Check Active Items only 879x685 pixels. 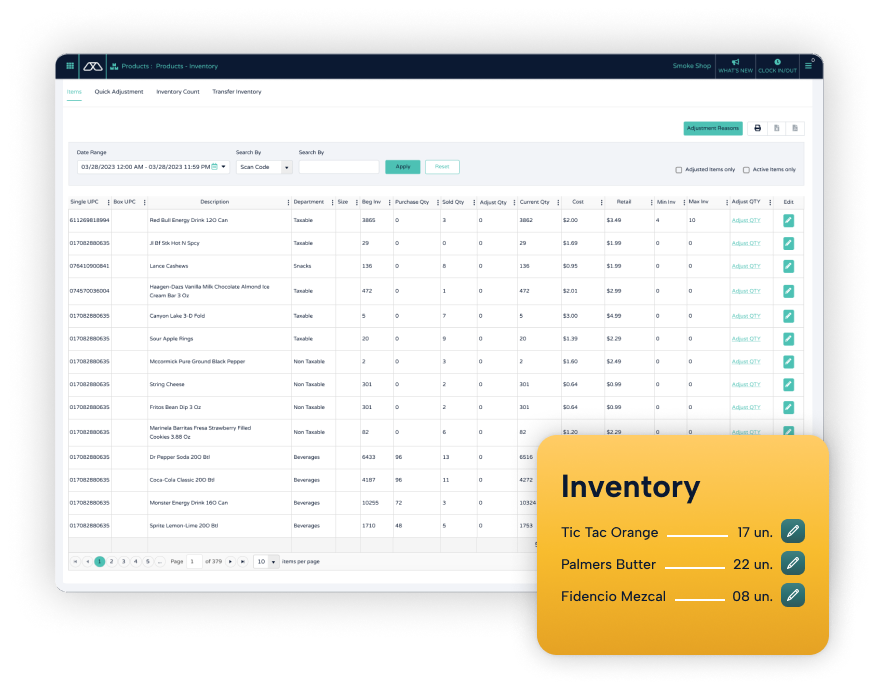click(746, 170)
